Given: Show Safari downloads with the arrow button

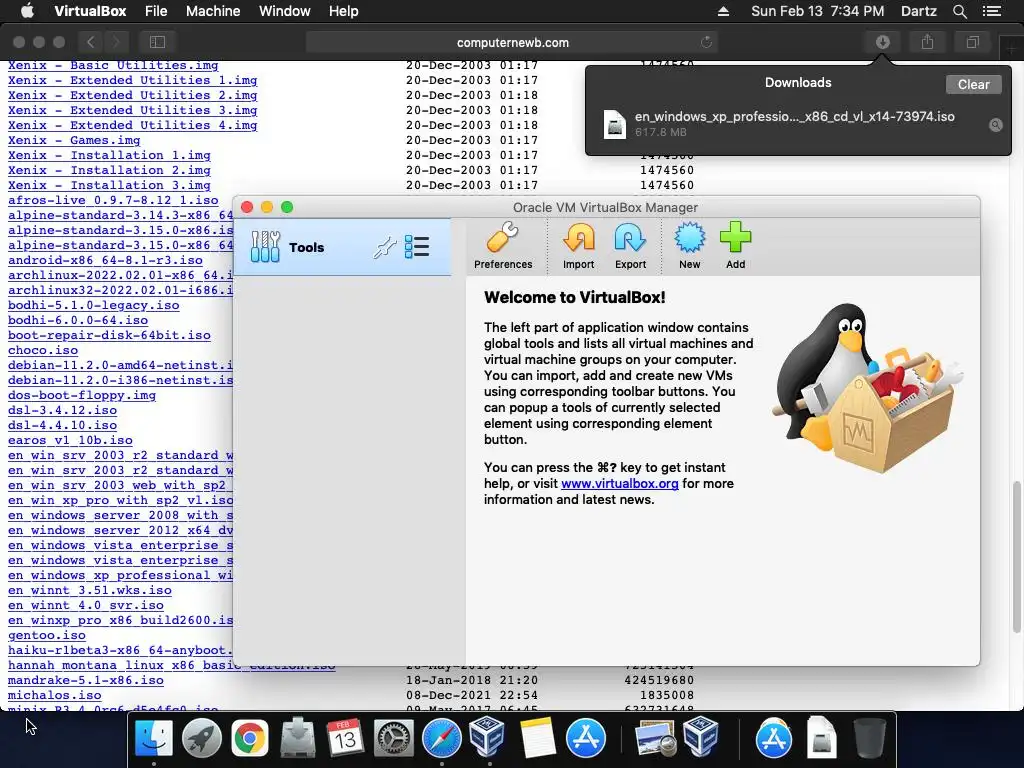Looking at the screenshot, I should [882, 42].
